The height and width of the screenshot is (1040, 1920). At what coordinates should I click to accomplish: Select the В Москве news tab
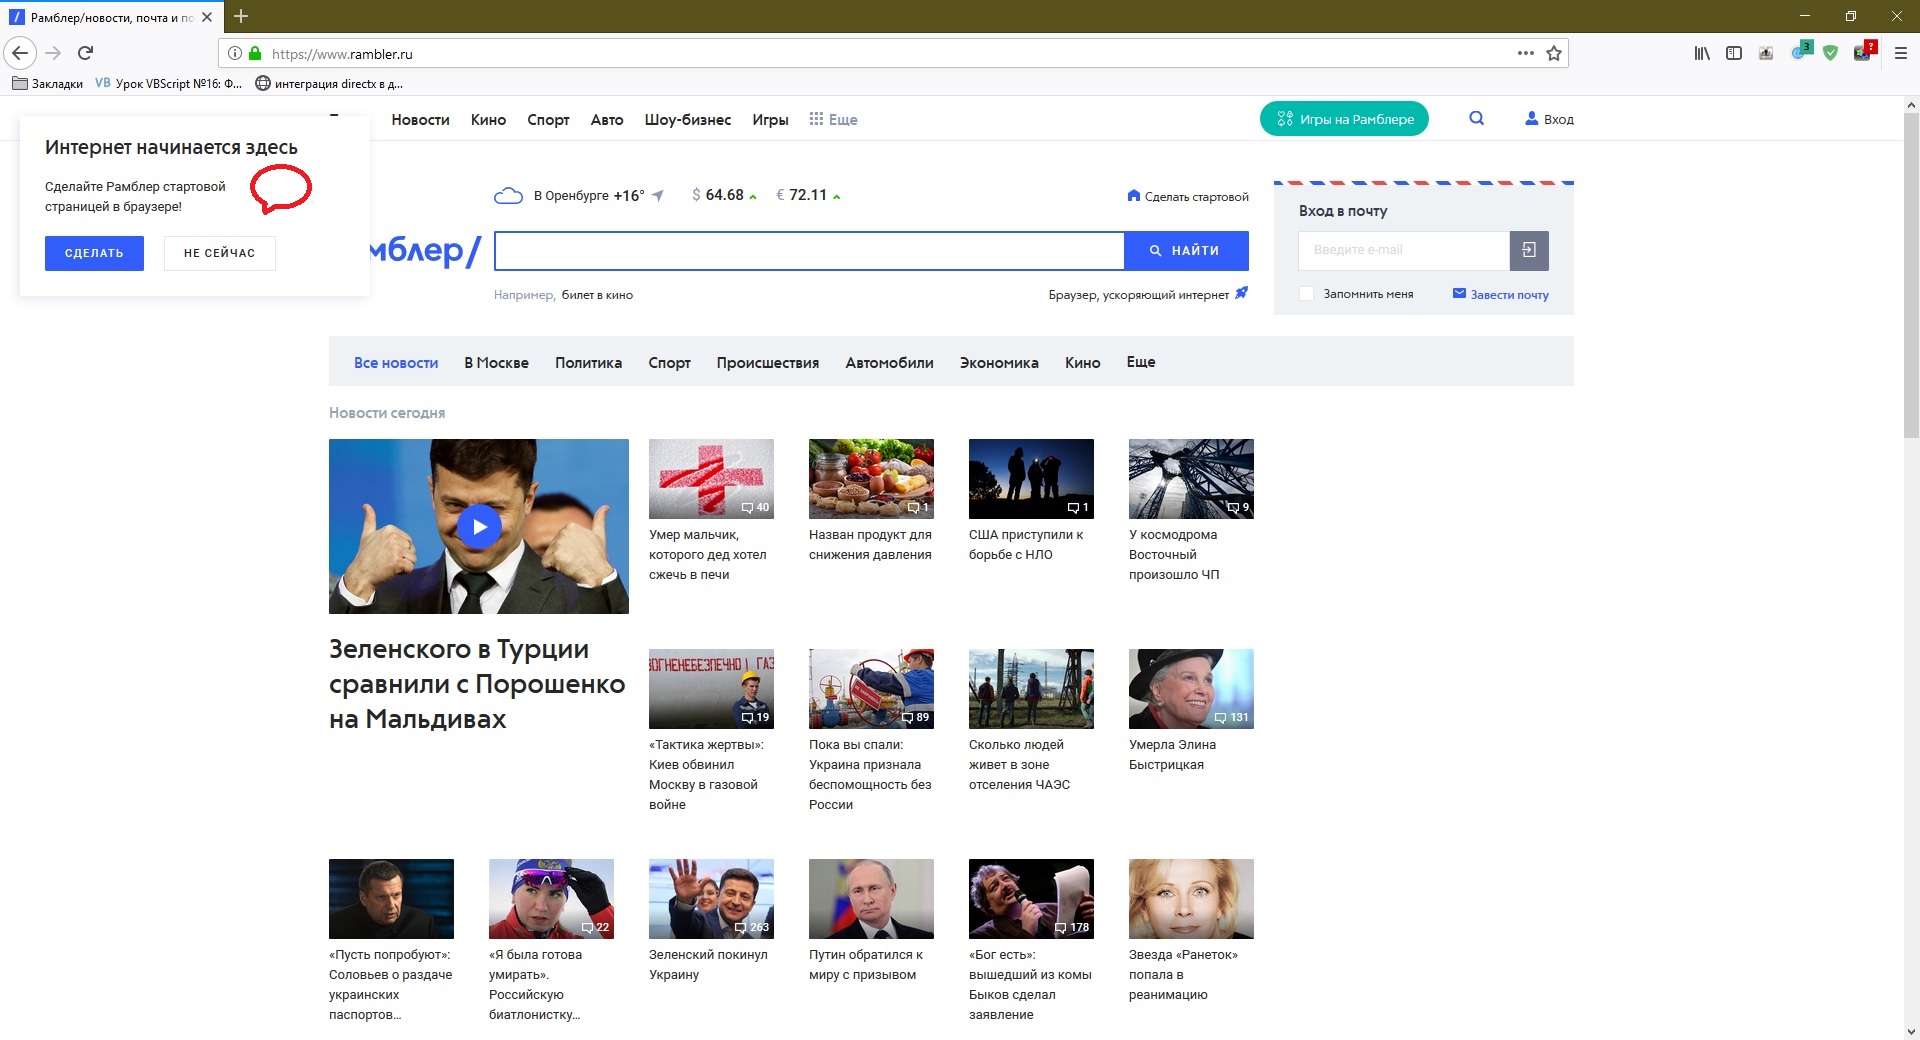[x=496, y=362]
